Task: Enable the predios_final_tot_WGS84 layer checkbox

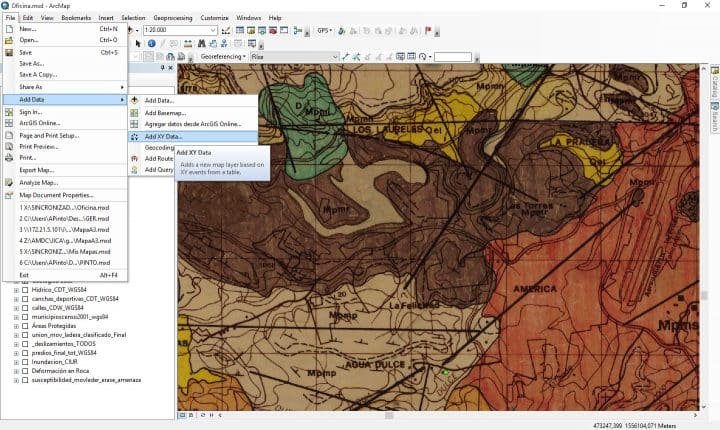Action: point(25,353)
